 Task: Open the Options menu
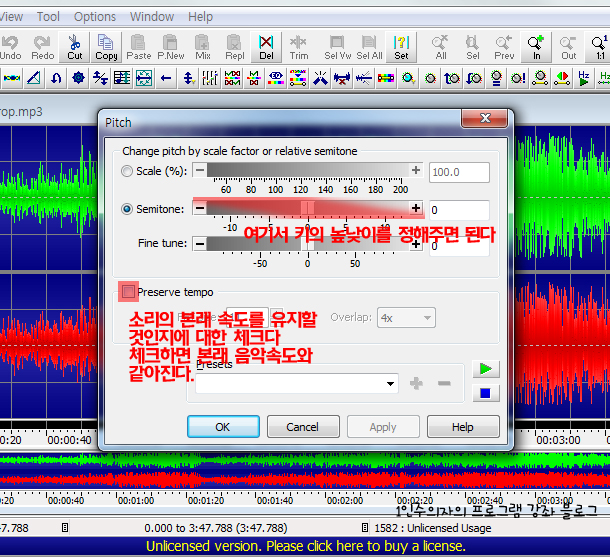pyautogui.click(x=95, y=17)
